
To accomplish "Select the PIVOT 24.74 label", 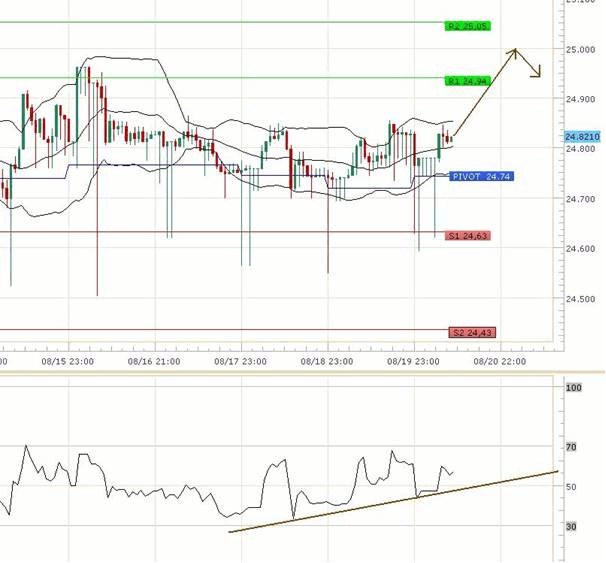I will 482,177.
